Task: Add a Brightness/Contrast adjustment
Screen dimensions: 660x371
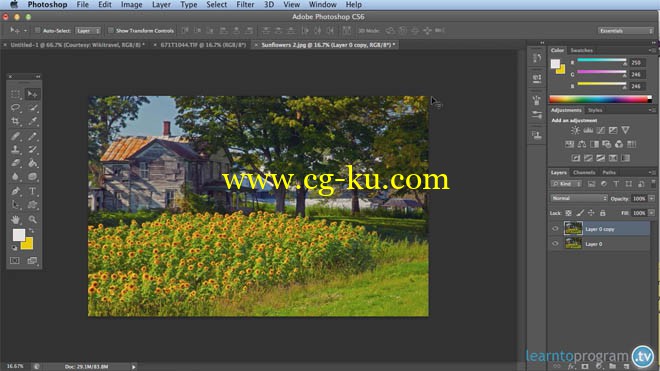Action: (x=575, y=131)
